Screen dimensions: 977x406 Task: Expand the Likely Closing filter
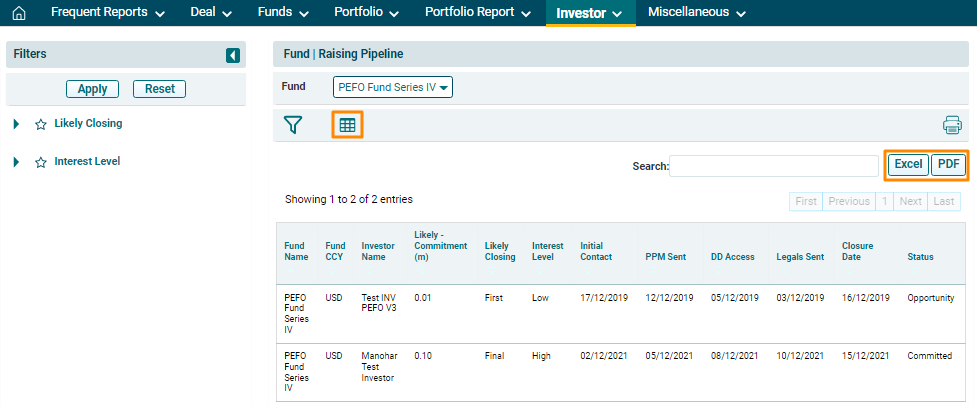tap(16, 124)
